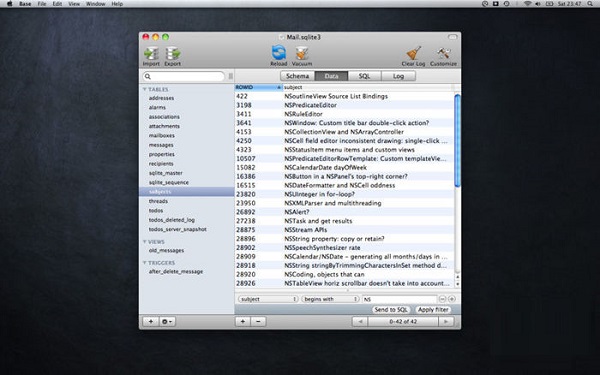Click the gear action menu button
Viewport: 600px width, 375px height.
pyautogui.click(x=168, y=321)
